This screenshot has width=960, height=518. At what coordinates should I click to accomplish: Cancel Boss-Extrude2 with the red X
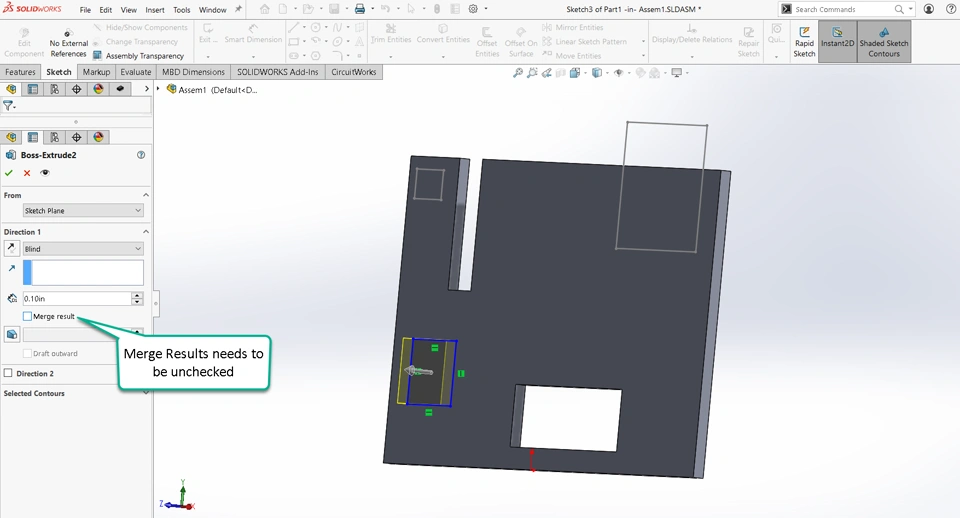pos(27,173)
